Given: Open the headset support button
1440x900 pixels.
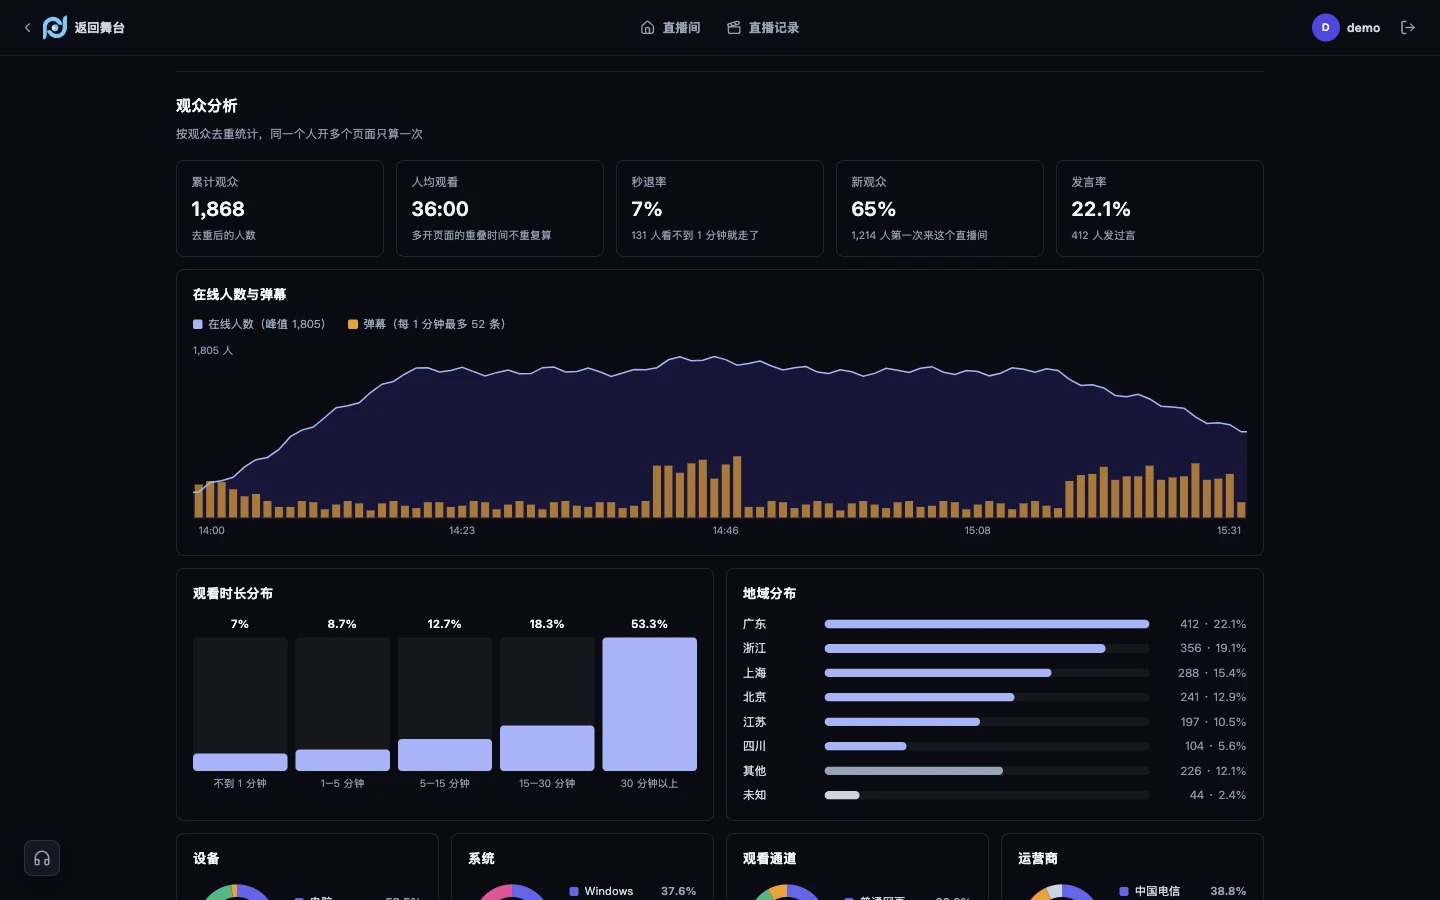Looking at the screenshot, I should tap(42, 858).
